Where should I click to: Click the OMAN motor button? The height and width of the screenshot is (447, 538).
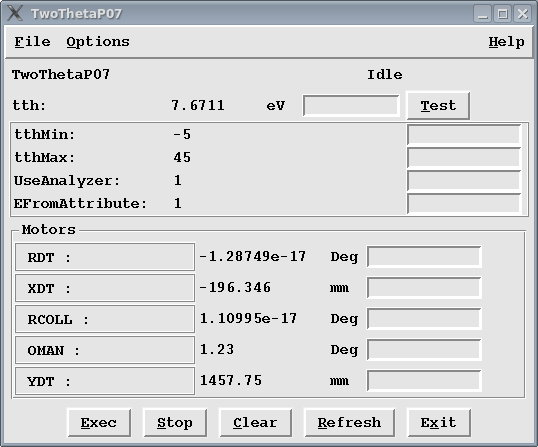coord(105,350)
